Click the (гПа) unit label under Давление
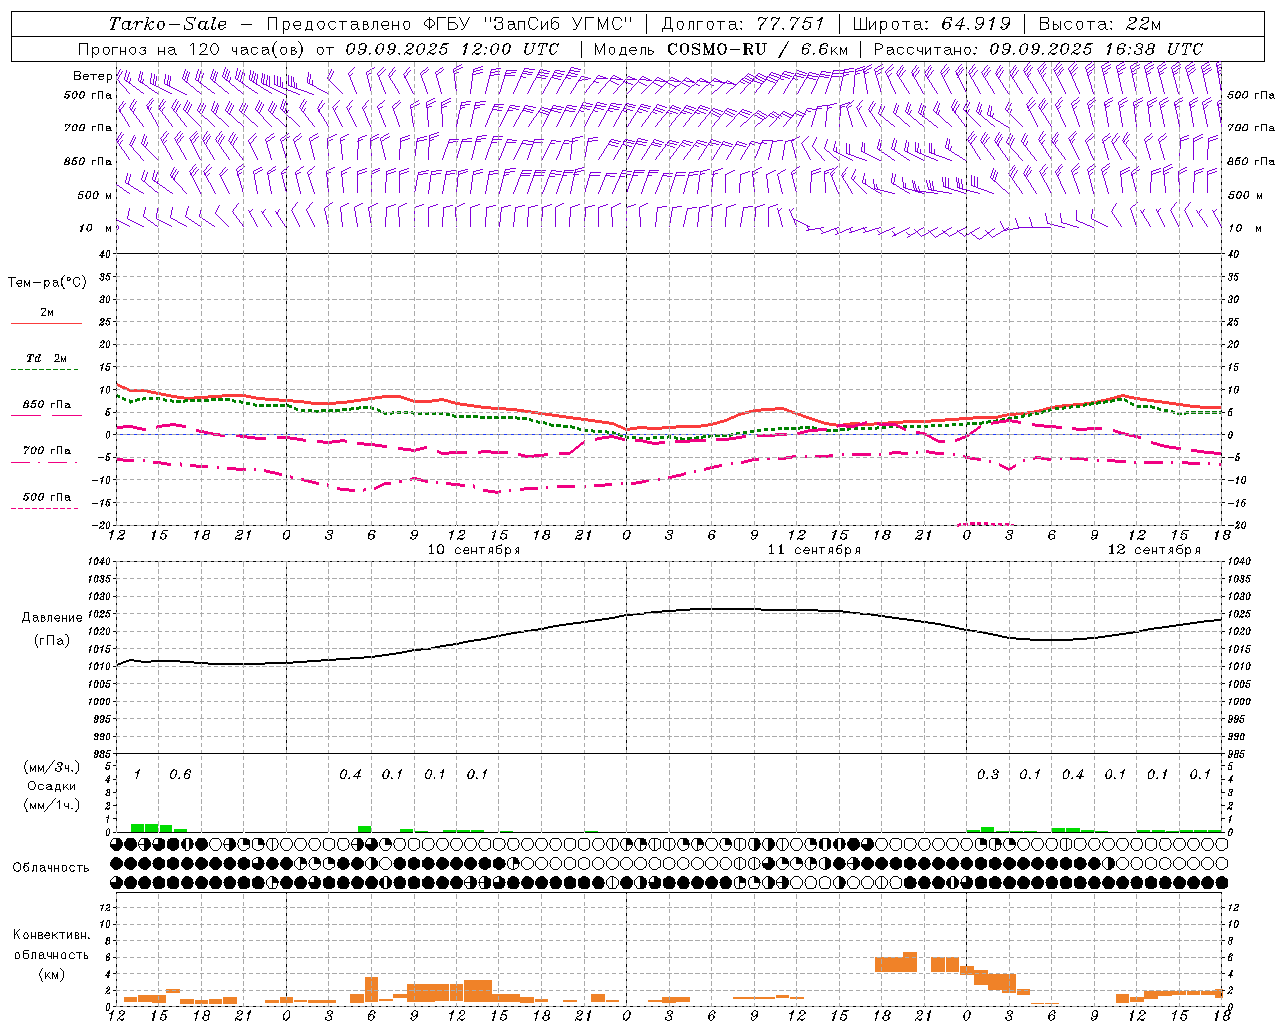This screenshot has height=1024, width=1280. pos(52,641)
